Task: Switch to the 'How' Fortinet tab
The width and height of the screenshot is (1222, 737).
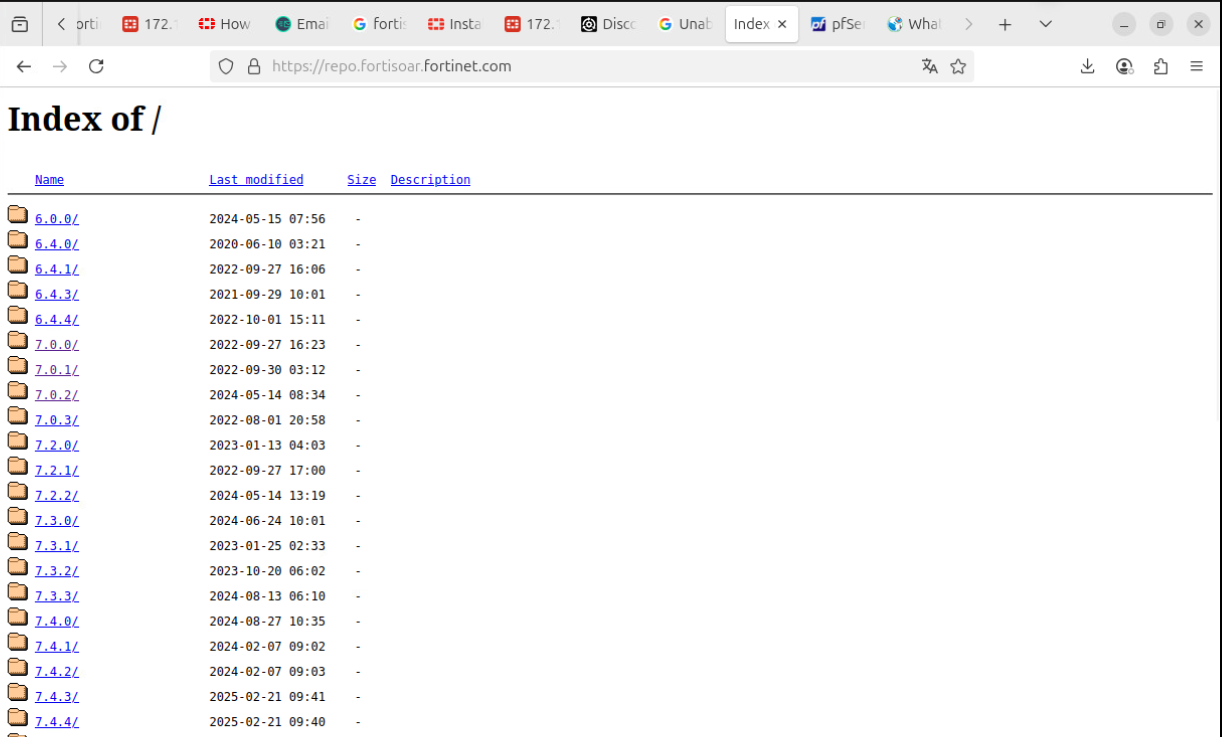Action: pos(225,24)
